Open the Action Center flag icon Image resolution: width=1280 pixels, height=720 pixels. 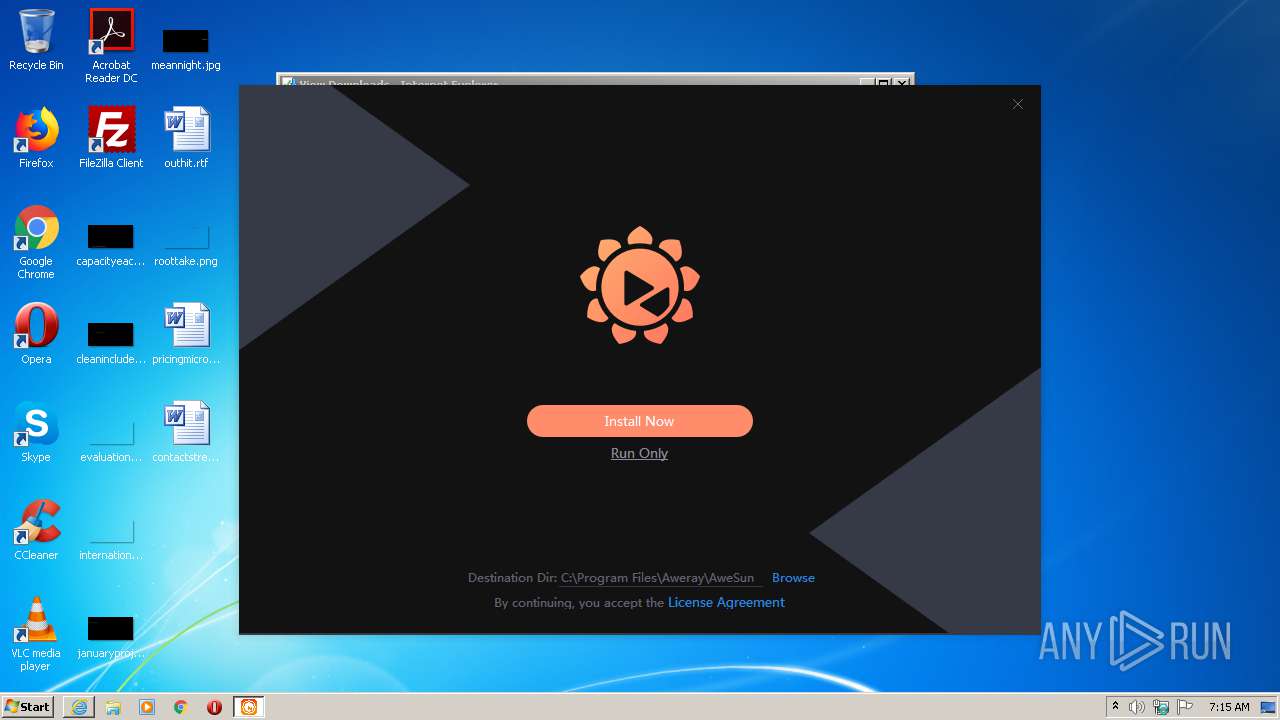(x=1185, y=707)
